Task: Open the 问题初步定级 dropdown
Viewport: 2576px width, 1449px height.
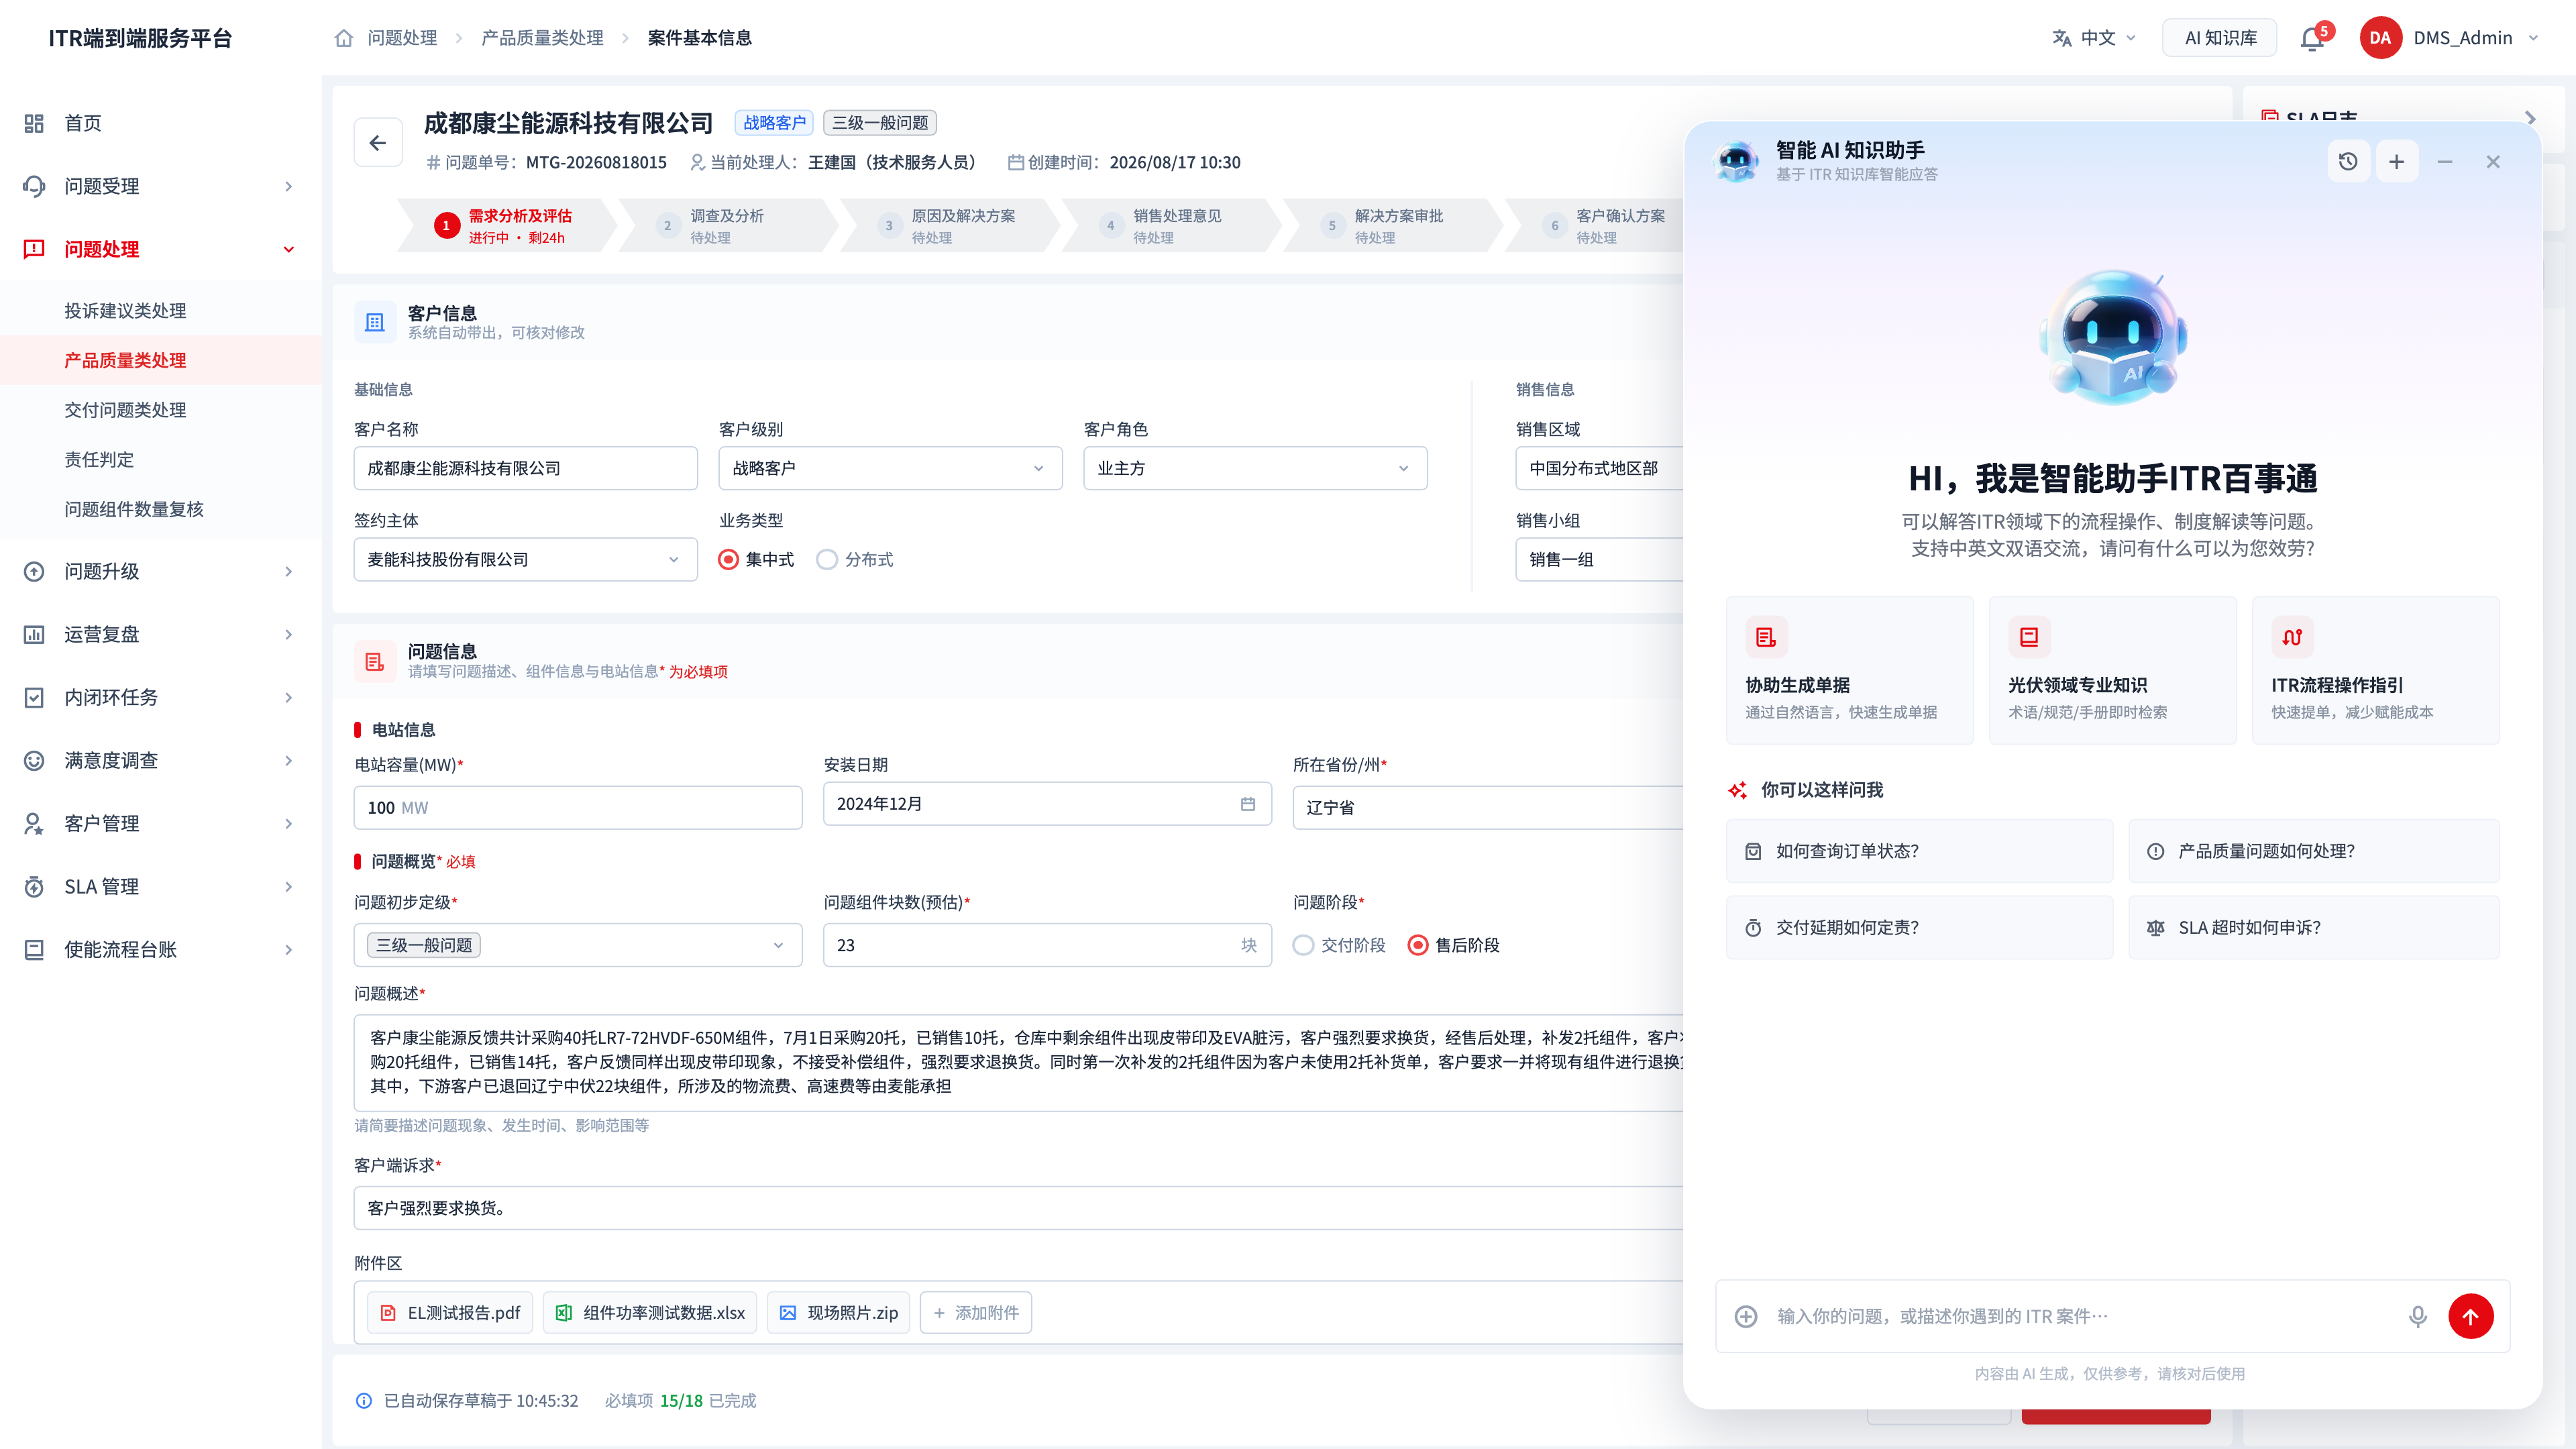Action: 578,945
